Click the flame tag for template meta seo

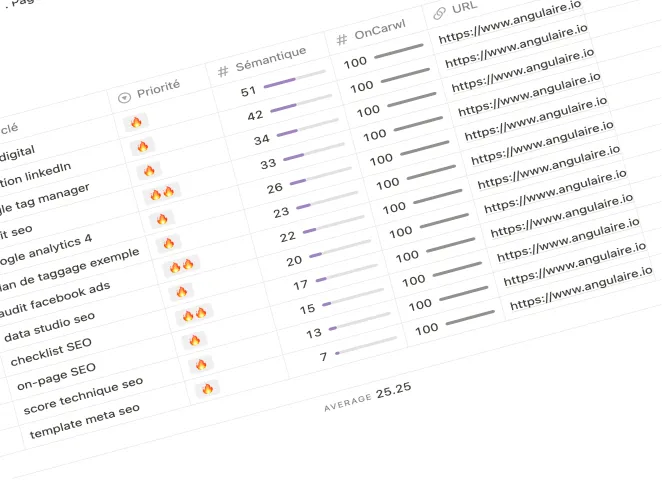coord(207,388)
